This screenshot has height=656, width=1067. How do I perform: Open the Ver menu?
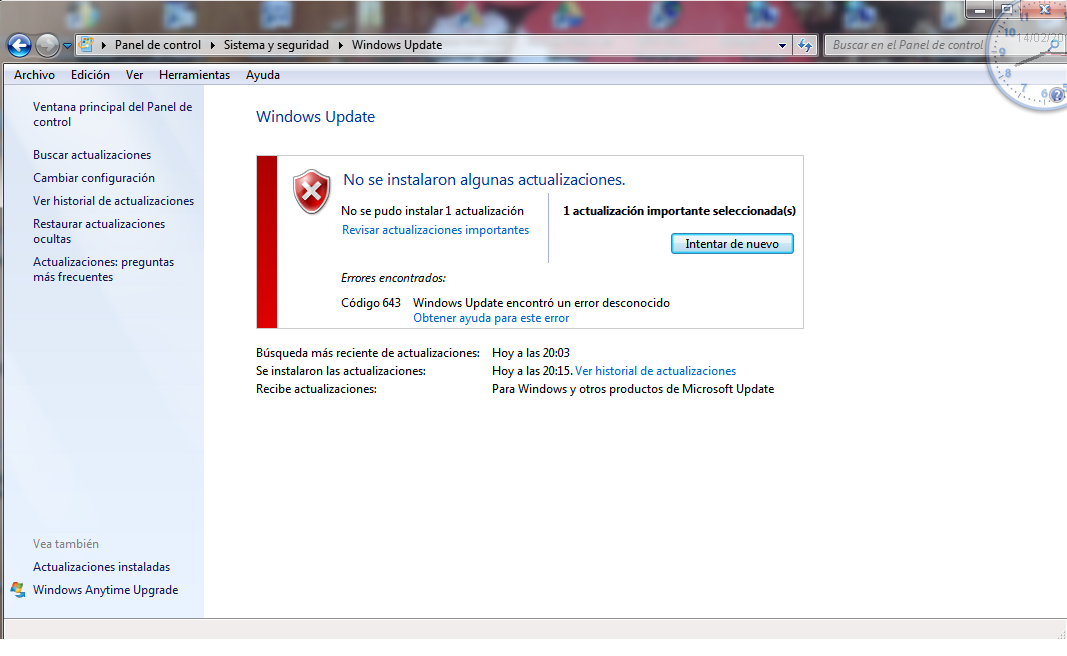tap(134, 75)
